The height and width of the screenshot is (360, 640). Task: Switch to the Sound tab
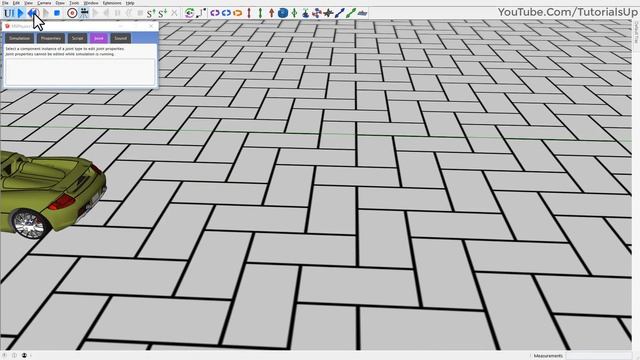(x=120, y=38)
